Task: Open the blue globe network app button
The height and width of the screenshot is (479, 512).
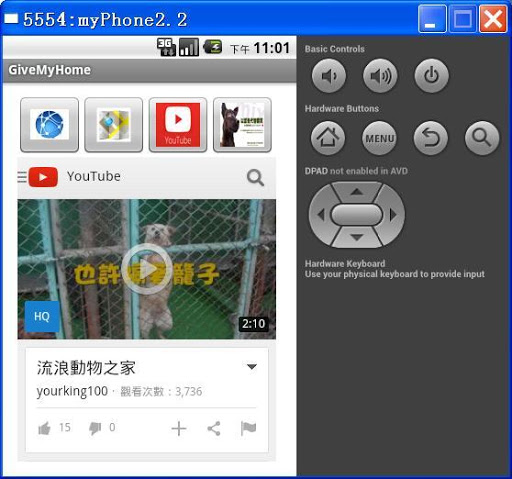Action: click(49, 125)
